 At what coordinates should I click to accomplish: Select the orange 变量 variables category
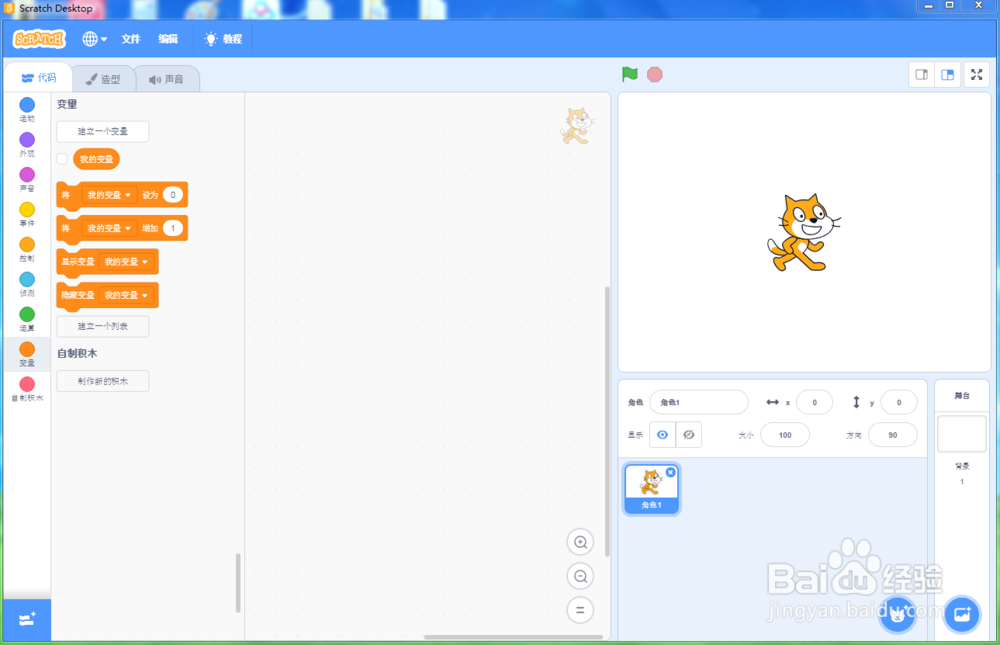click(x=27, y=355)
